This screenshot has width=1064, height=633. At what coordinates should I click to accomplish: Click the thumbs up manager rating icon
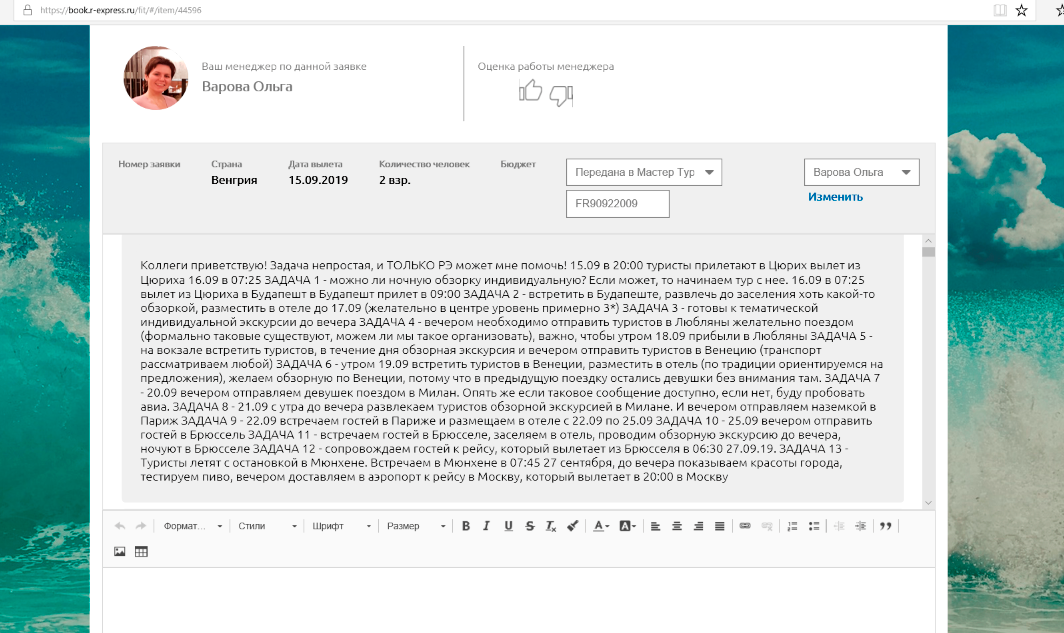pyautogui.click(x=530, y=93)
